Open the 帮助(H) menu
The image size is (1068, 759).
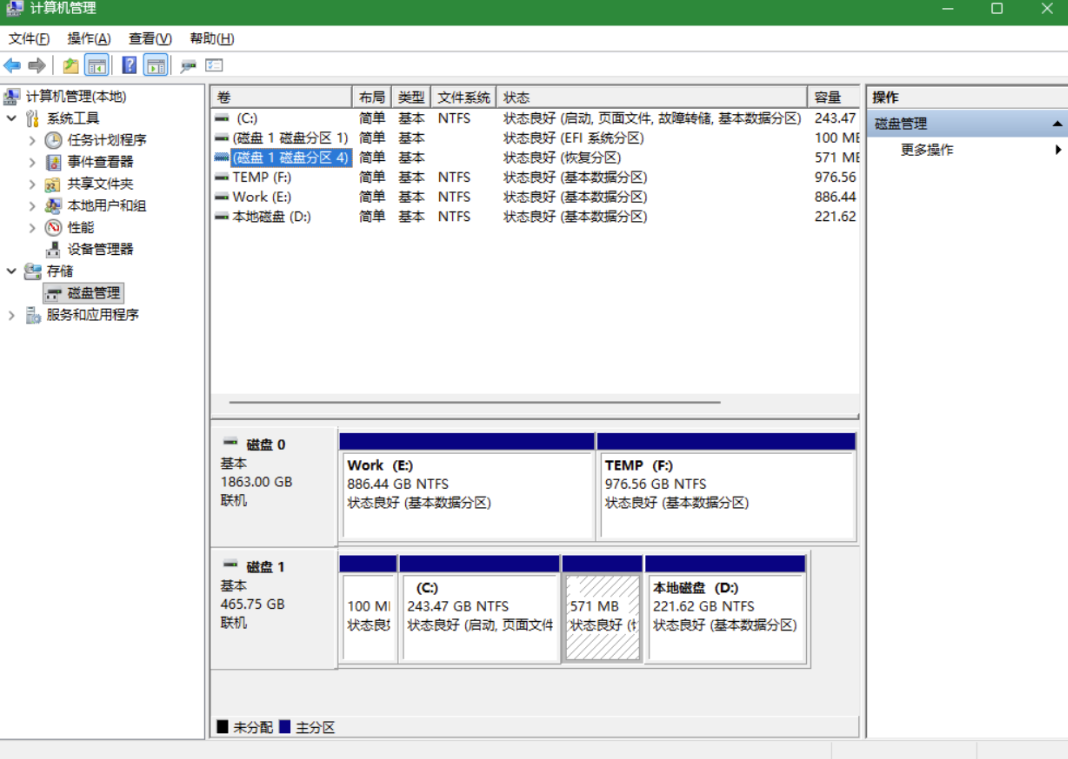point(212,39)
